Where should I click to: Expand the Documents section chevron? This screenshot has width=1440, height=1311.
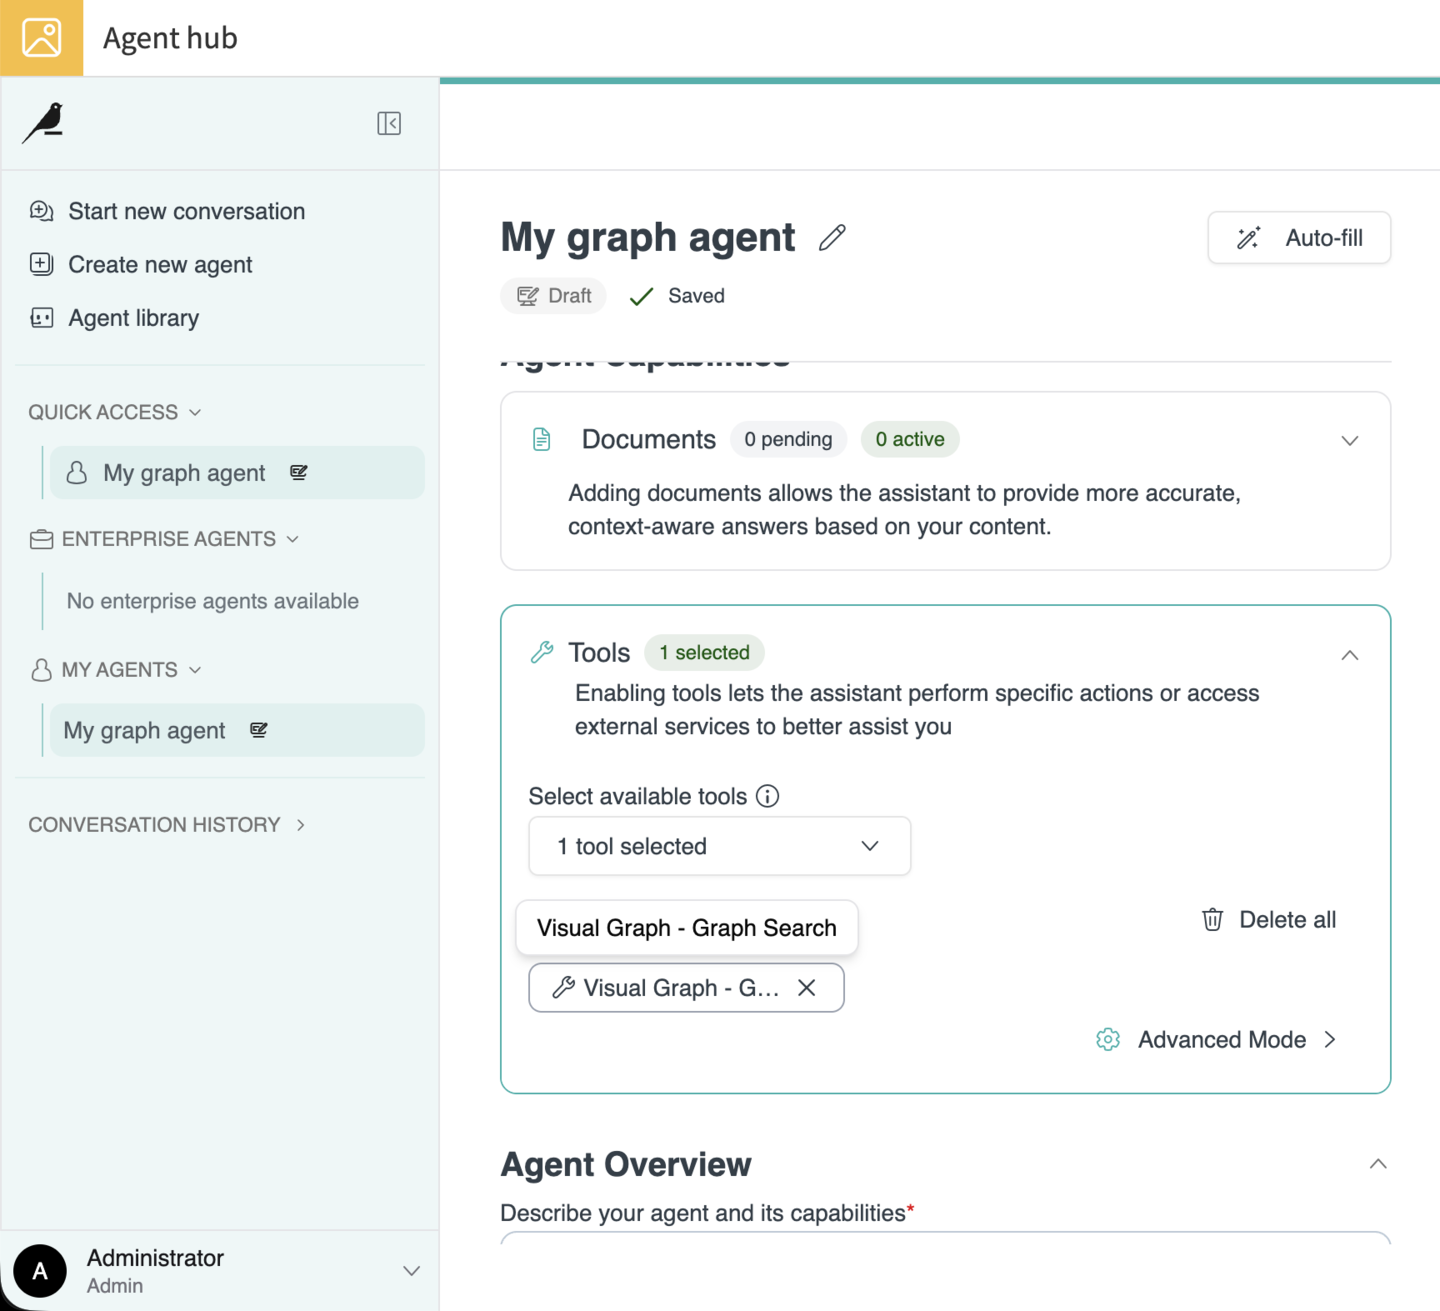[x=1350, y=440]
